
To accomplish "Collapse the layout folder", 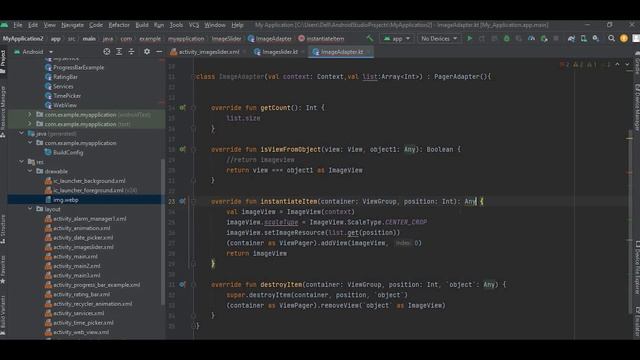I will pyautogui.click(x=30, y=209).
